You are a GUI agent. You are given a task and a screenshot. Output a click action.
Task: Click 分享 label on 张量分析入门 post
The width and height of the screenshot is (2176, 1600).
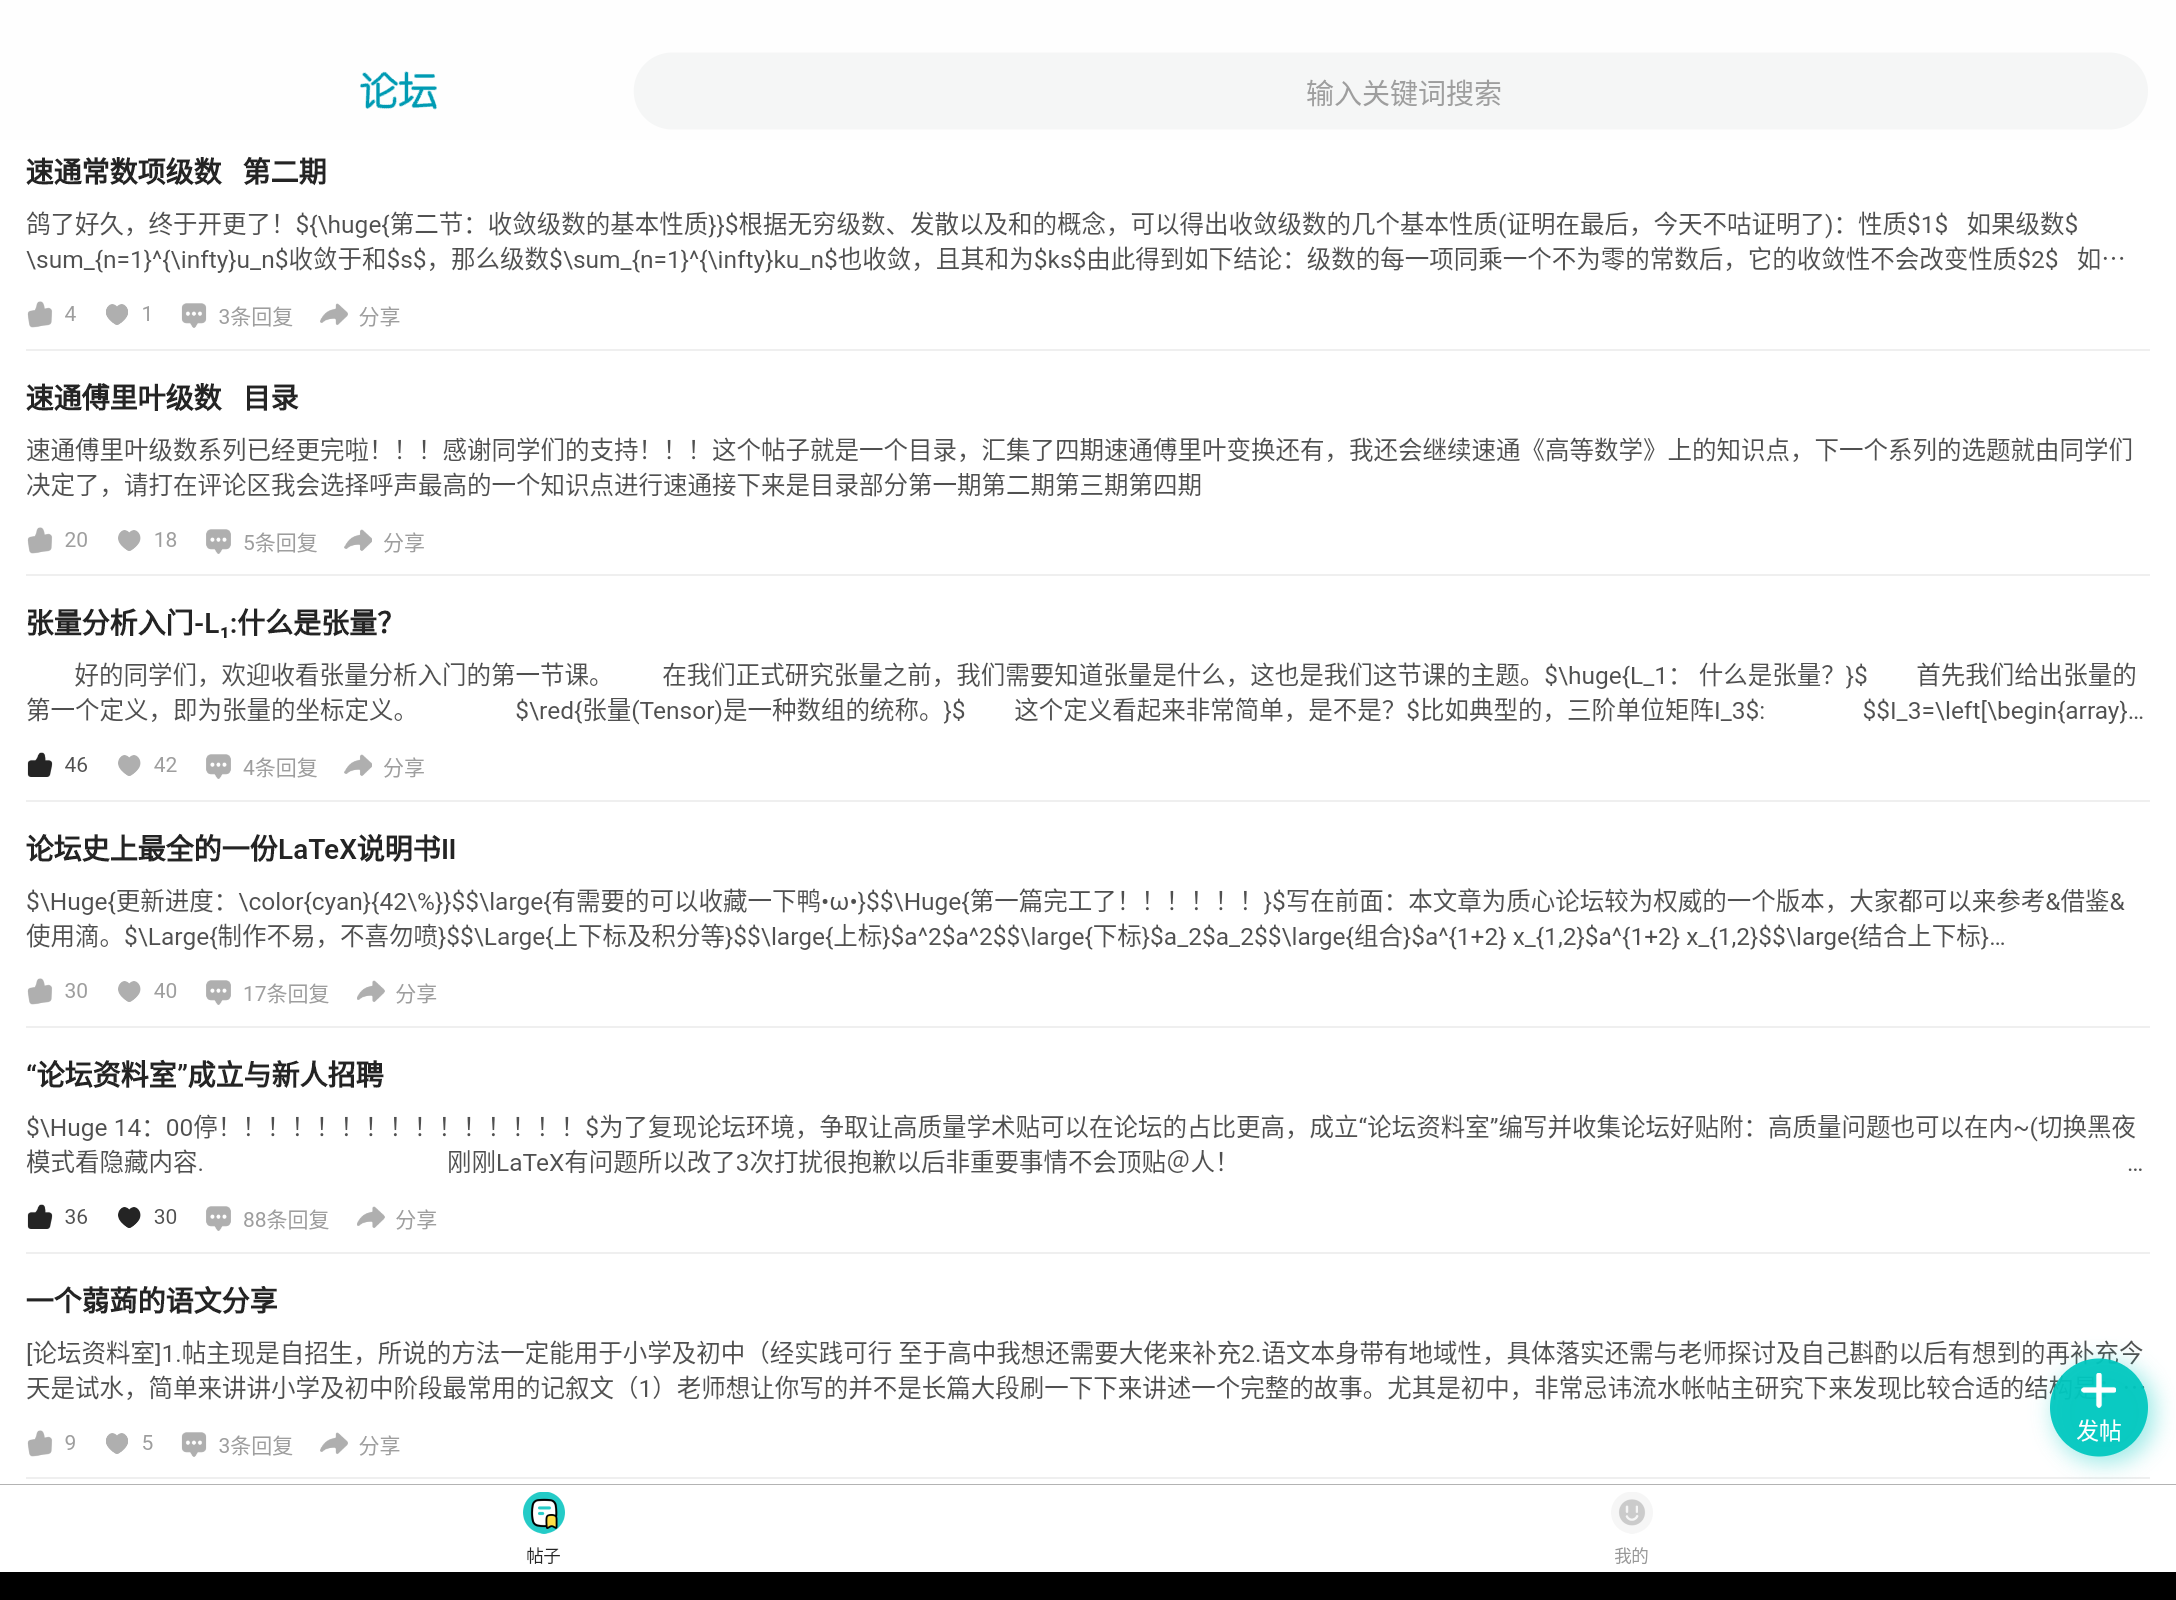coord(404,768)
